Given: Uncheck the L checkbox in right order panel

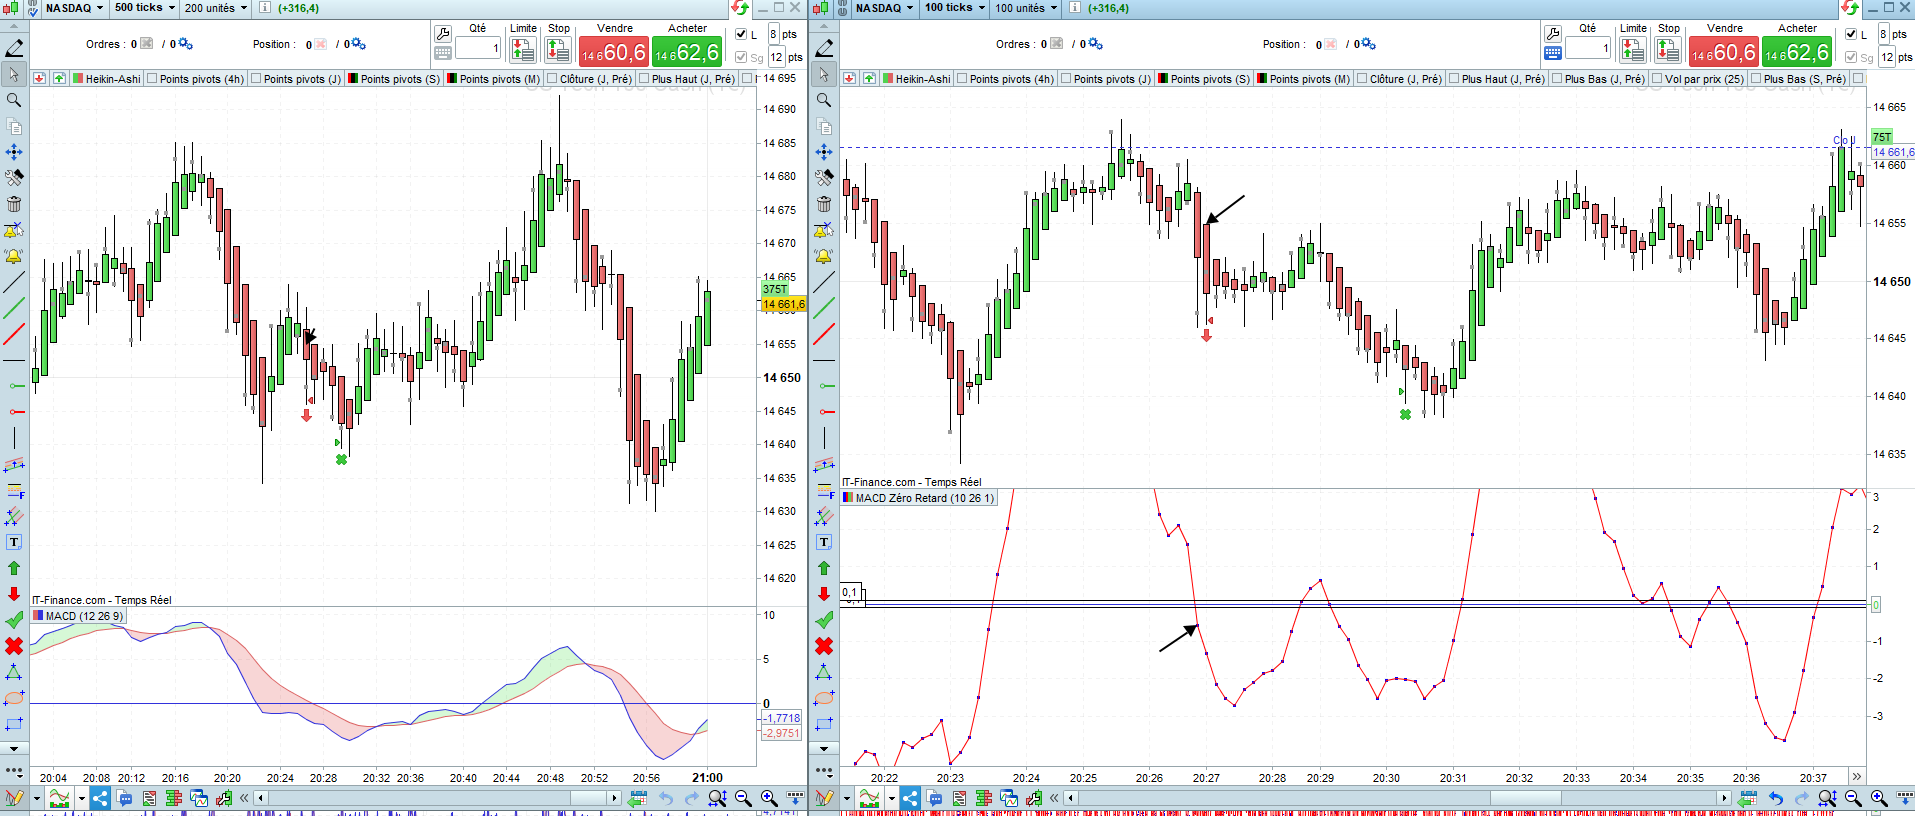Looking at the screenshot, I should [x=1851, y=34].
